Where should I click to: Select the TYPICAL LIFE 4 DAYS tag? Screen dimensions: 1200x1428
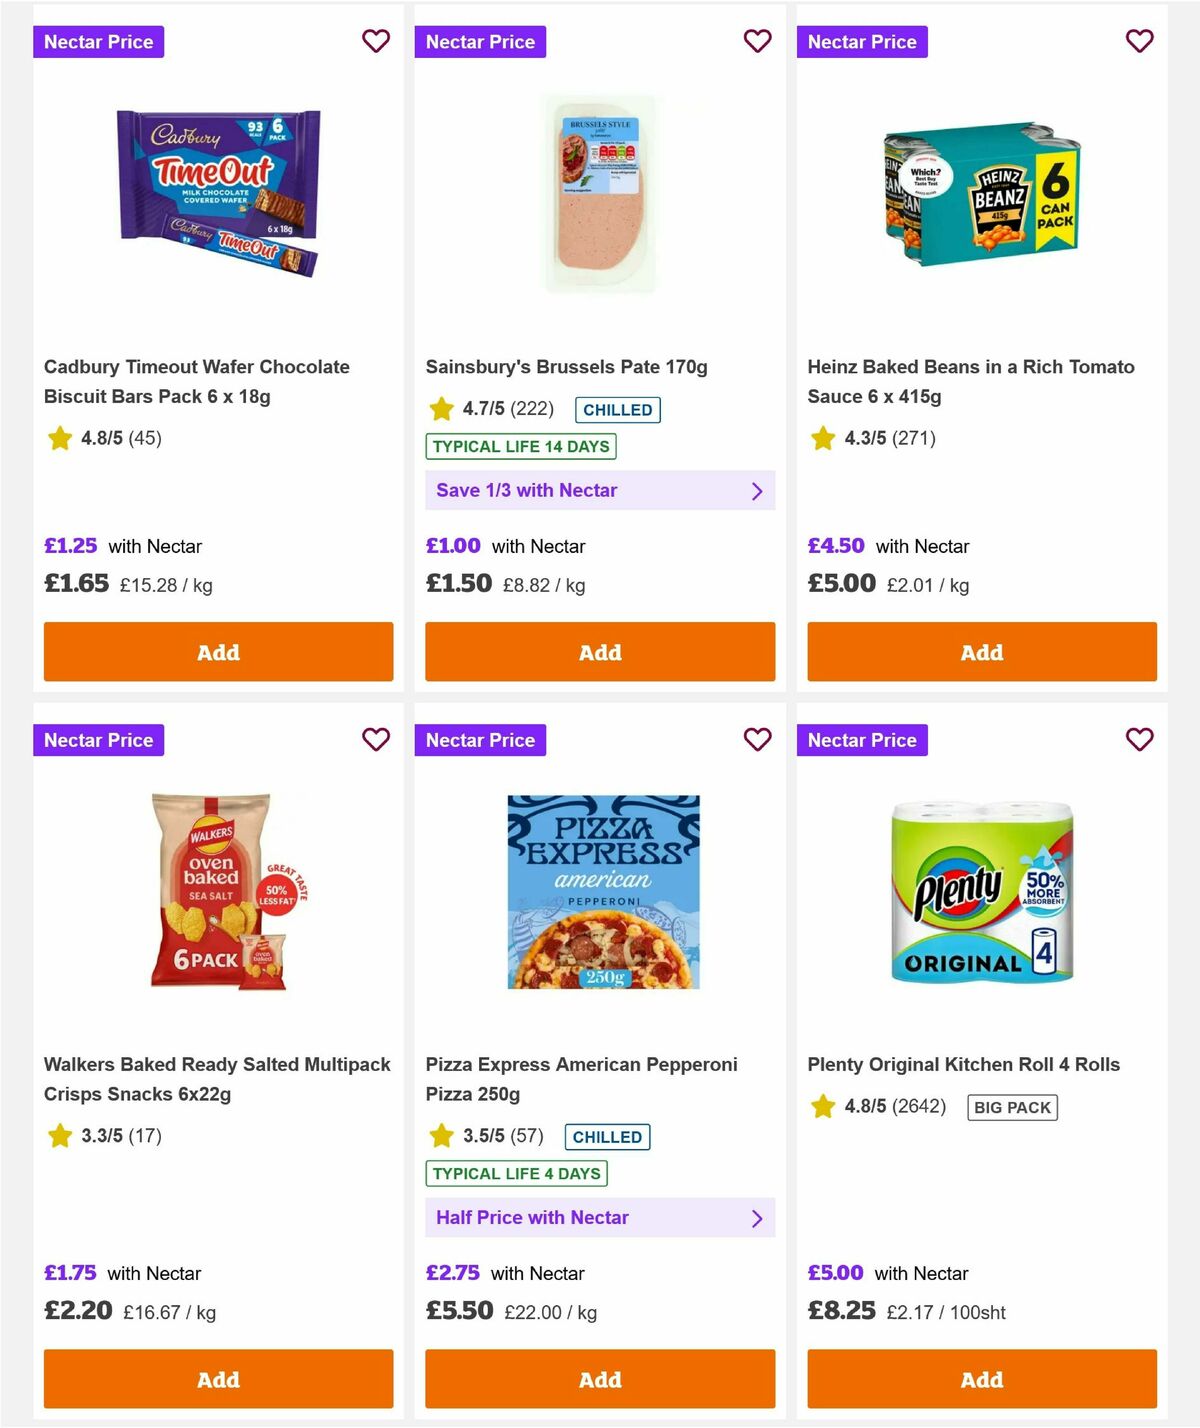point(515,1173)
